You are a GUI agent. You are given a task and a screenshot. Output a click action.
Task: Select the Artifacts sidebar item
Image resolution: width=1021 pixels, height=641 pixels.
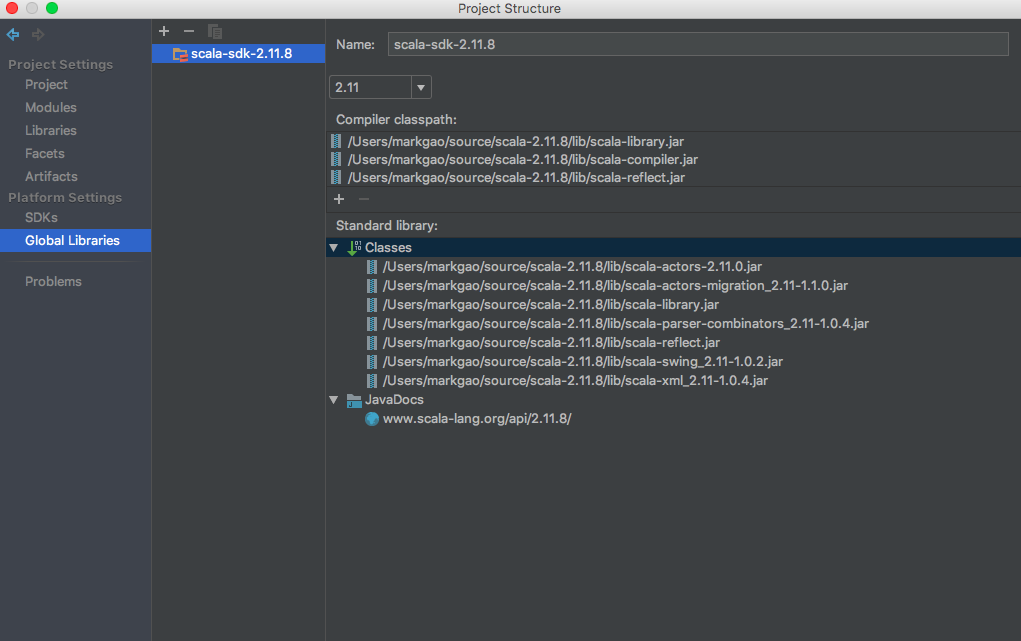pyautogui.click(x=51, y=177)
